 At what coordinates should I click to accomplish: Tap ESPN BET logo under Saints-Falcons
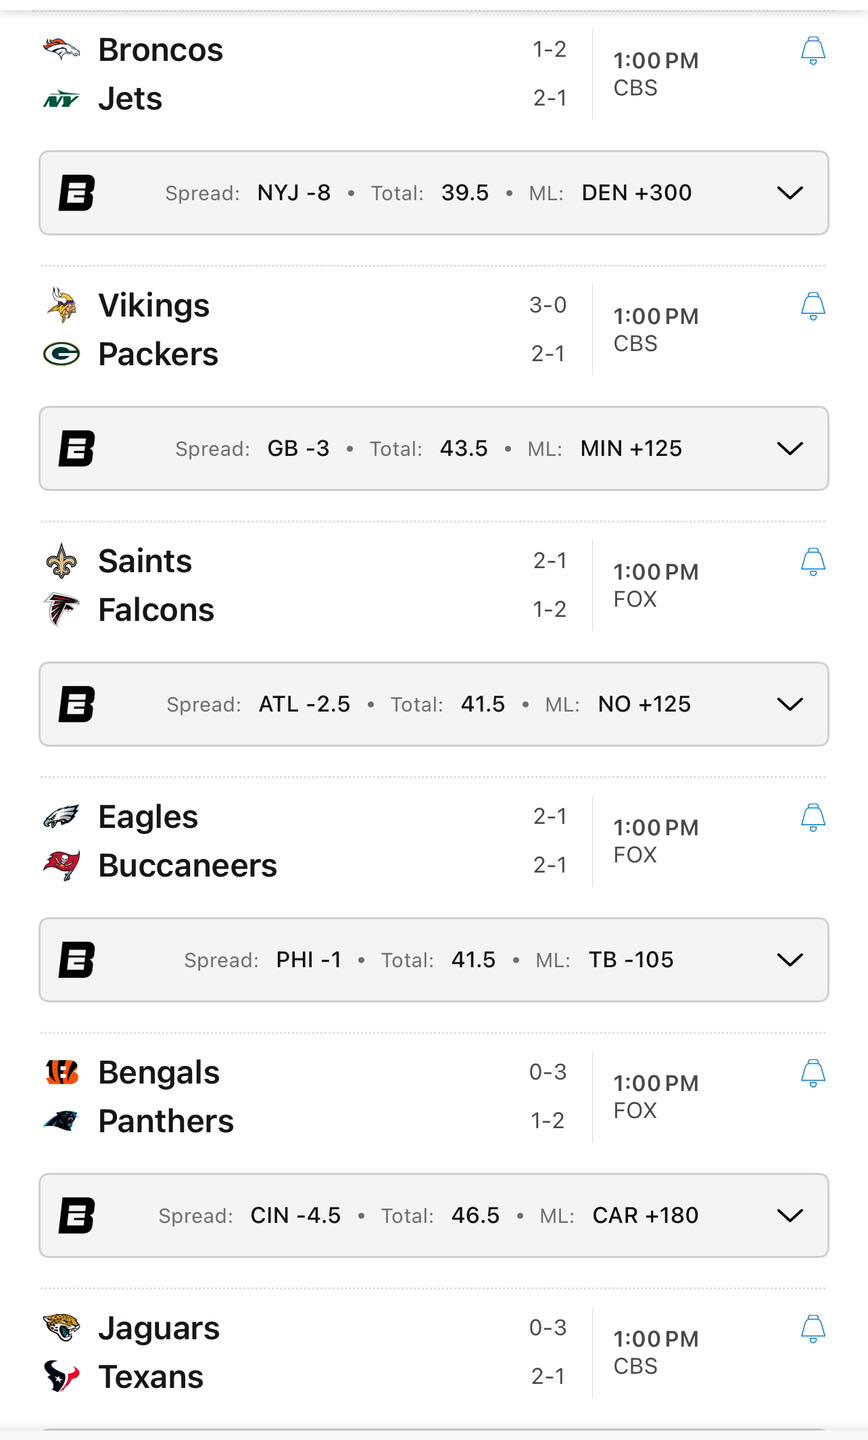[x=76, y=704]
